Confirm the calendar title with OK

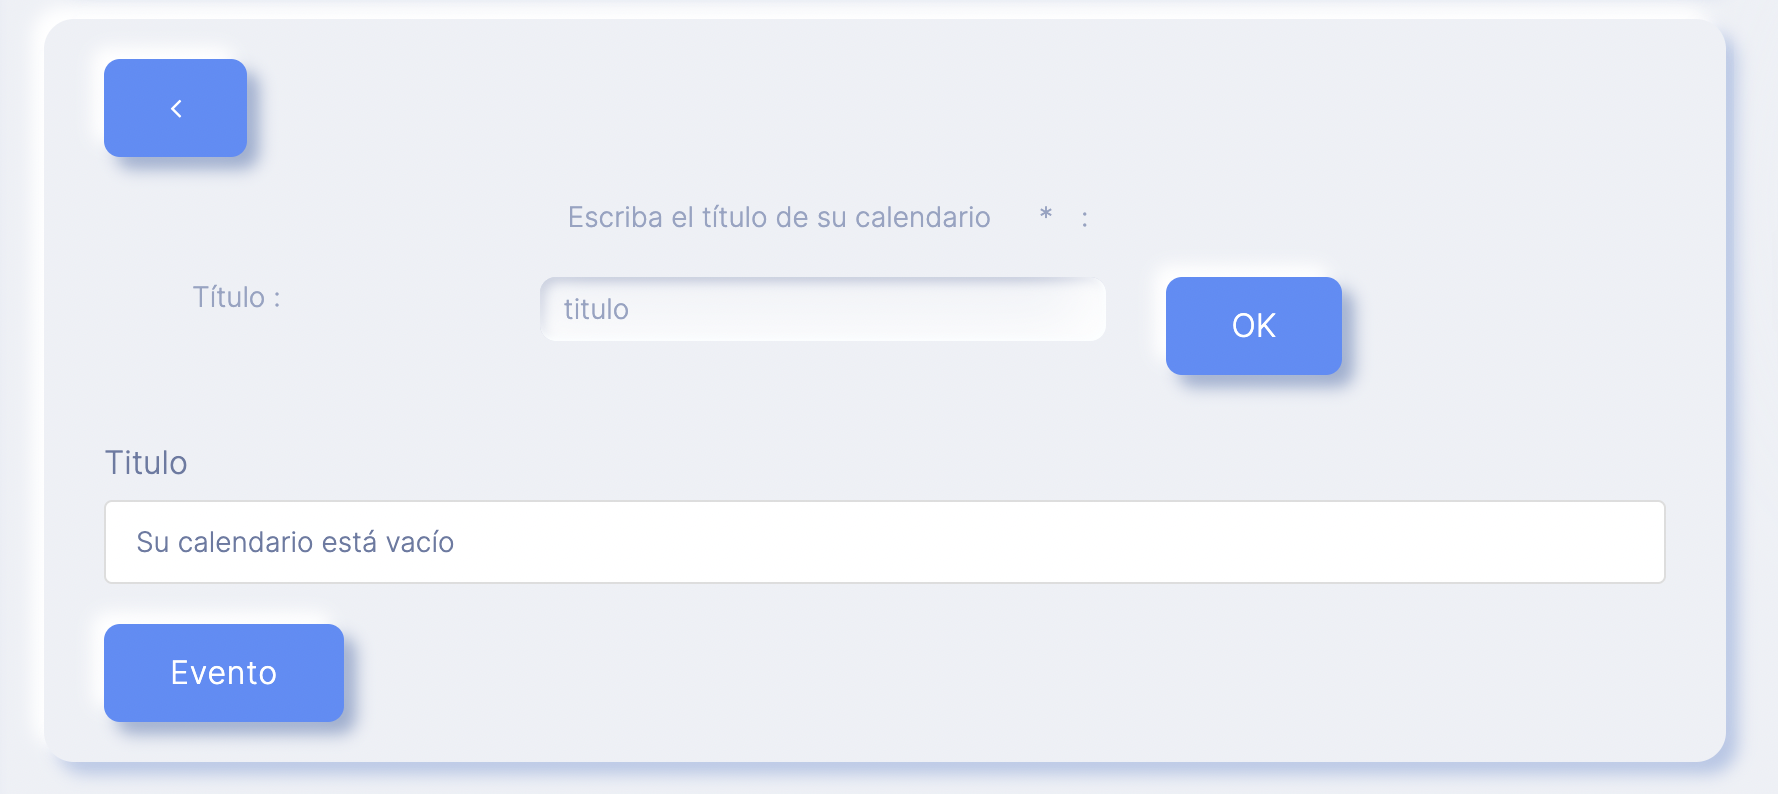tap(1253, 326)
